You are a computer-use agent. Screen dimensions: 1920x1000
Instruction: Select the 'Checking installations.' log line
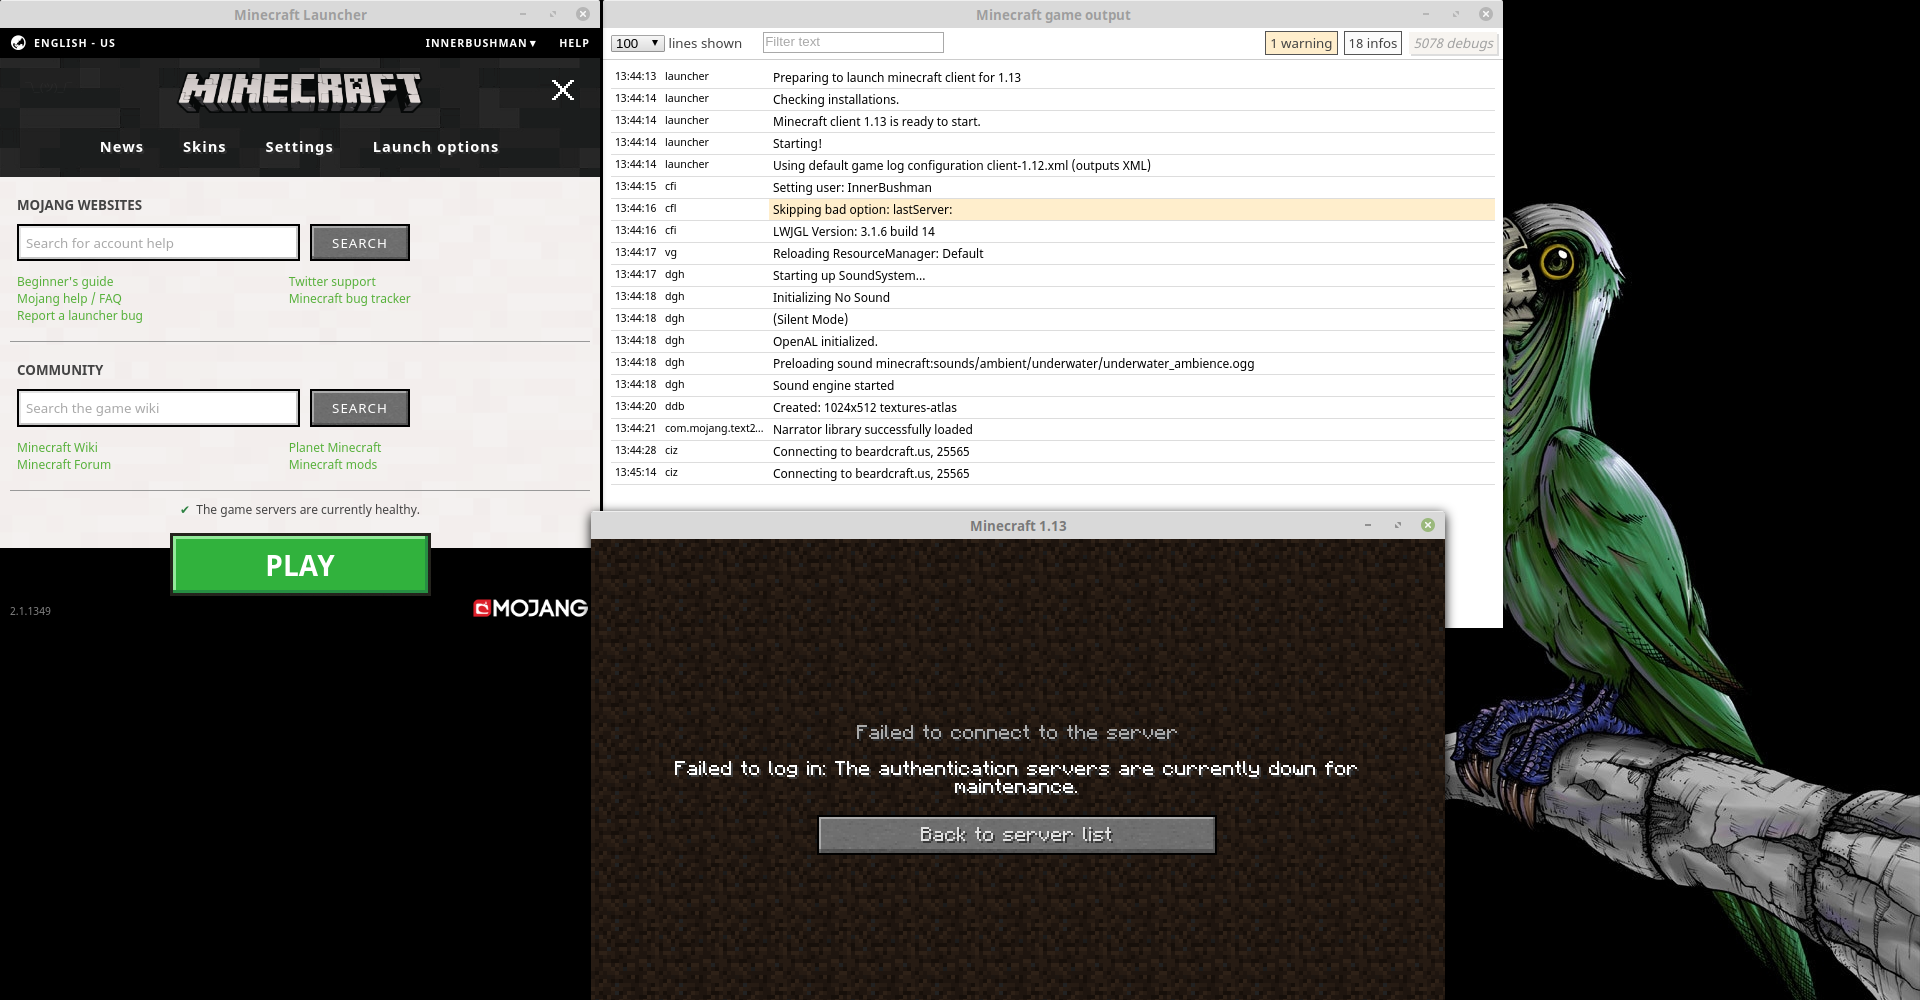pos(1053,99)
